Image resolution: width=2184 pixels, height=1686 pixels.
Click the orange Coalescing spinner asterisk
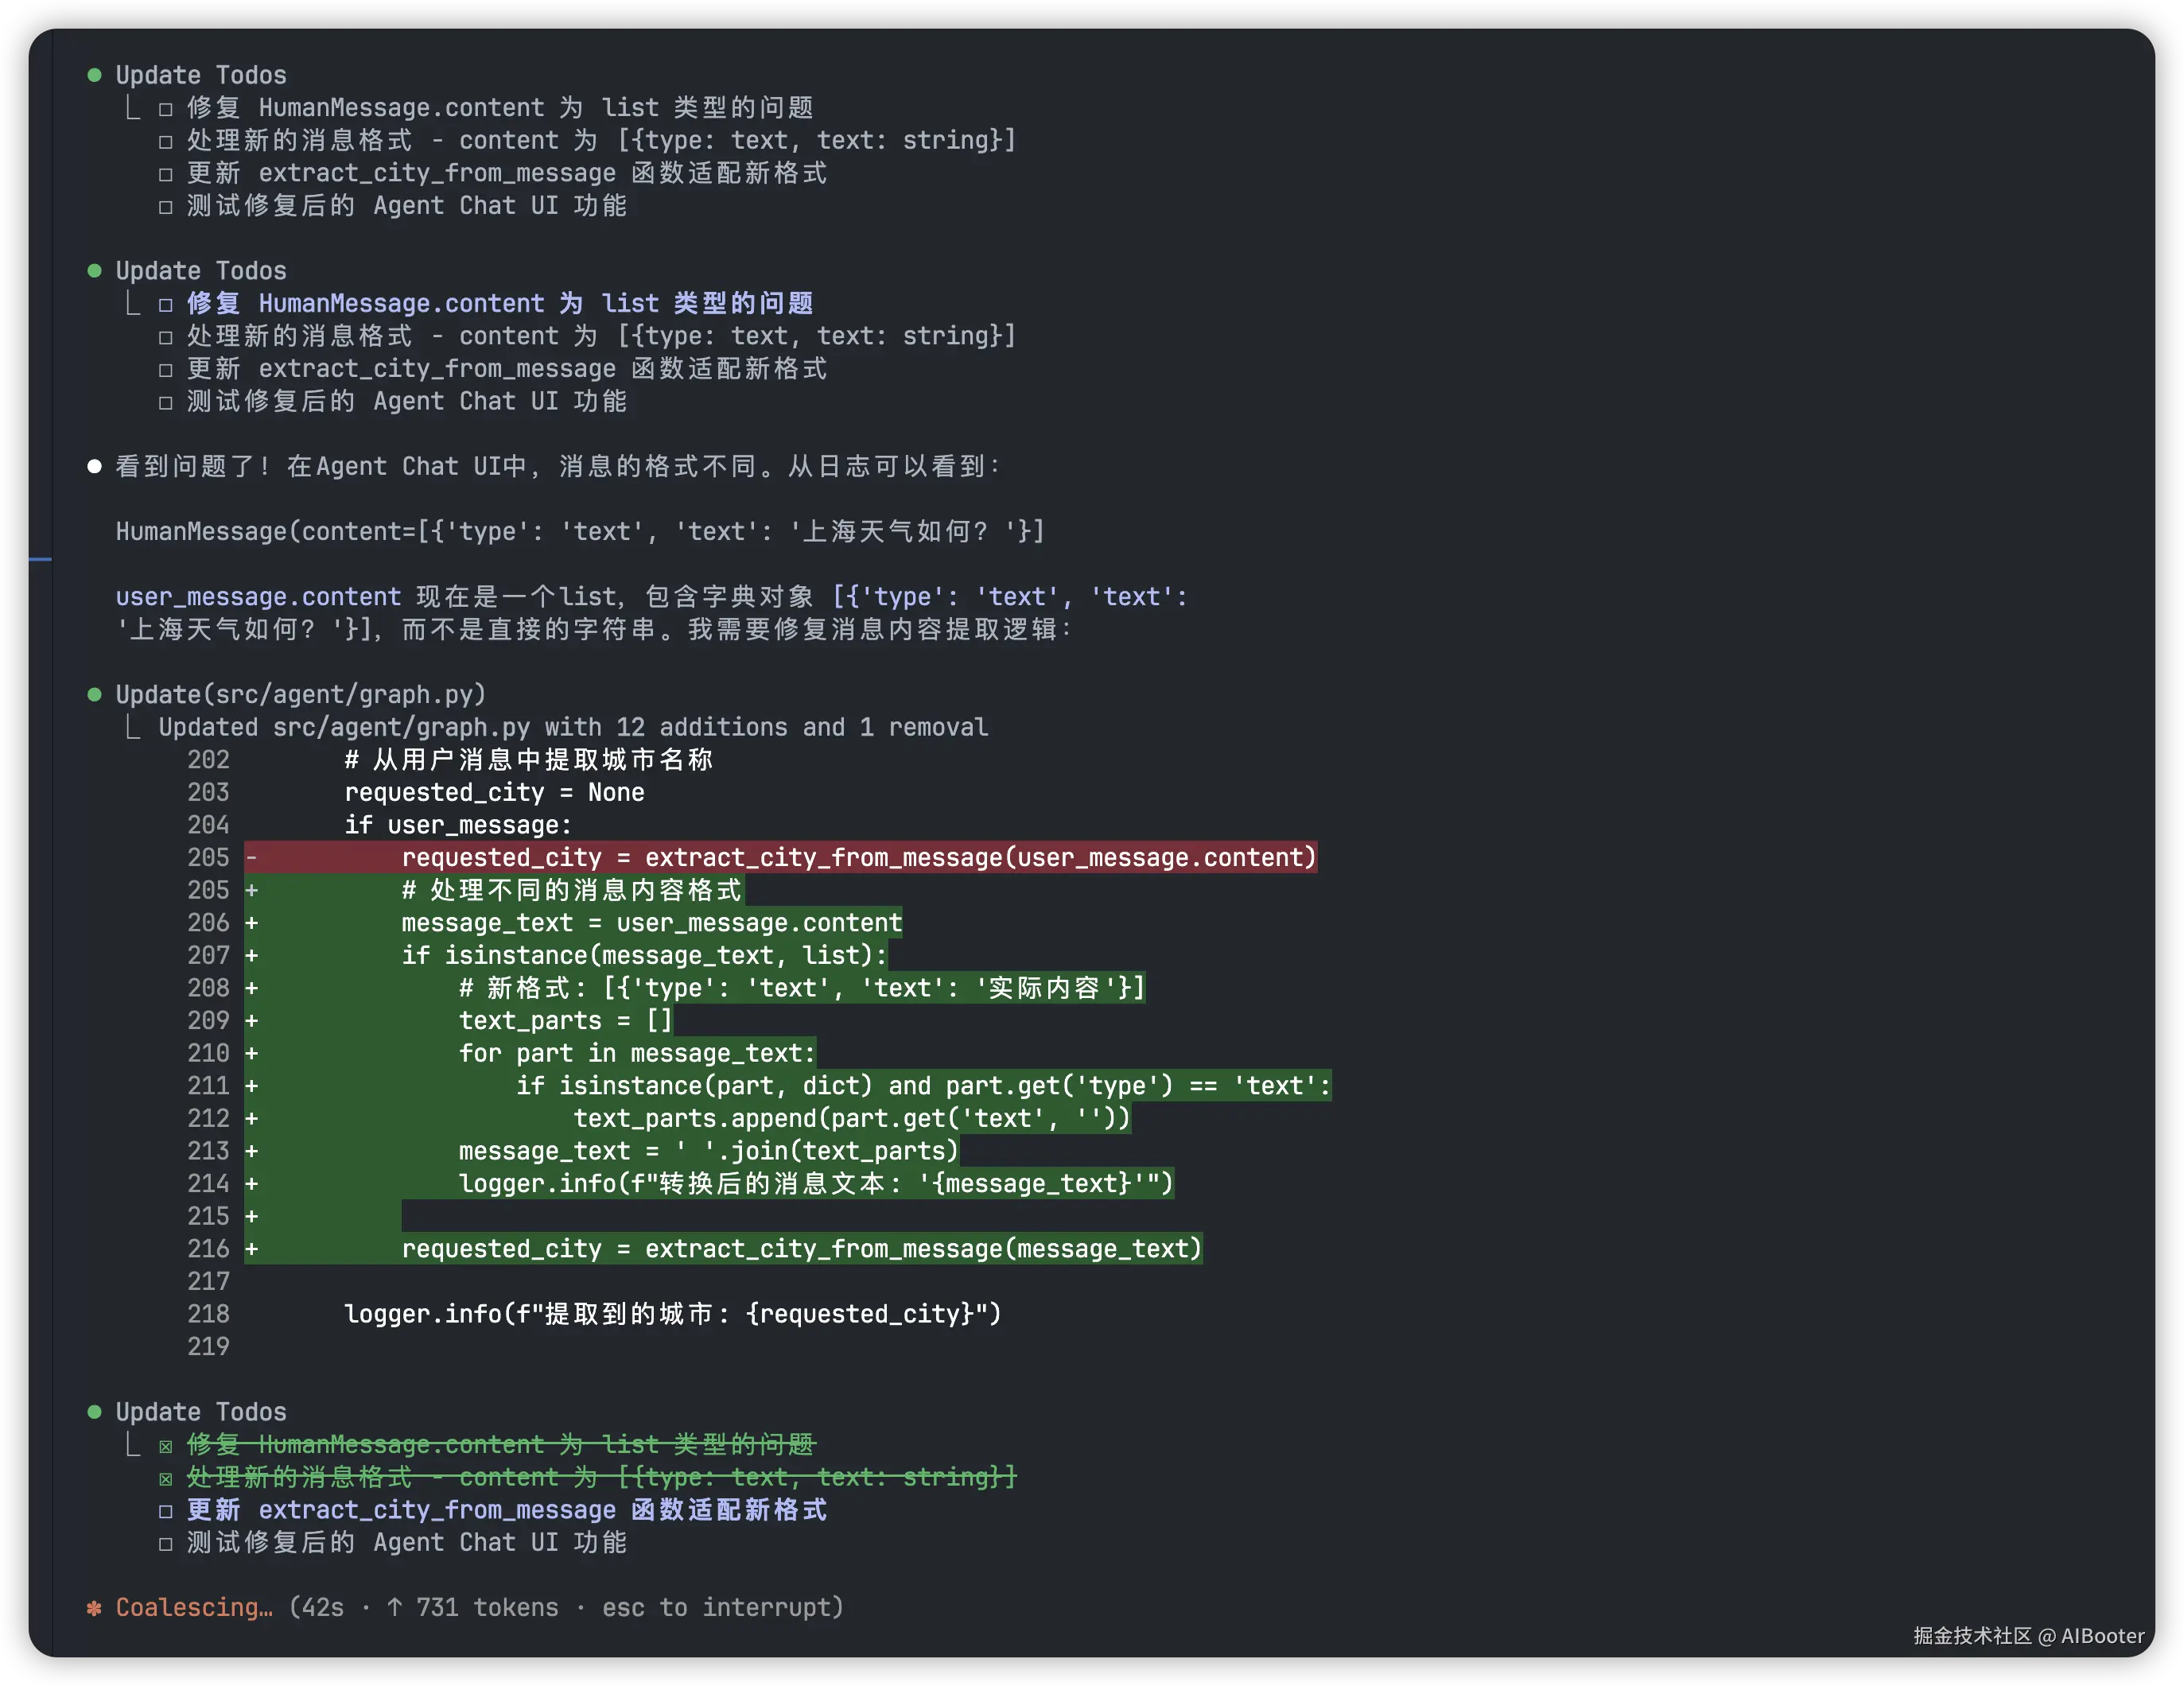pyautogui.click(x=94, y=1608)
